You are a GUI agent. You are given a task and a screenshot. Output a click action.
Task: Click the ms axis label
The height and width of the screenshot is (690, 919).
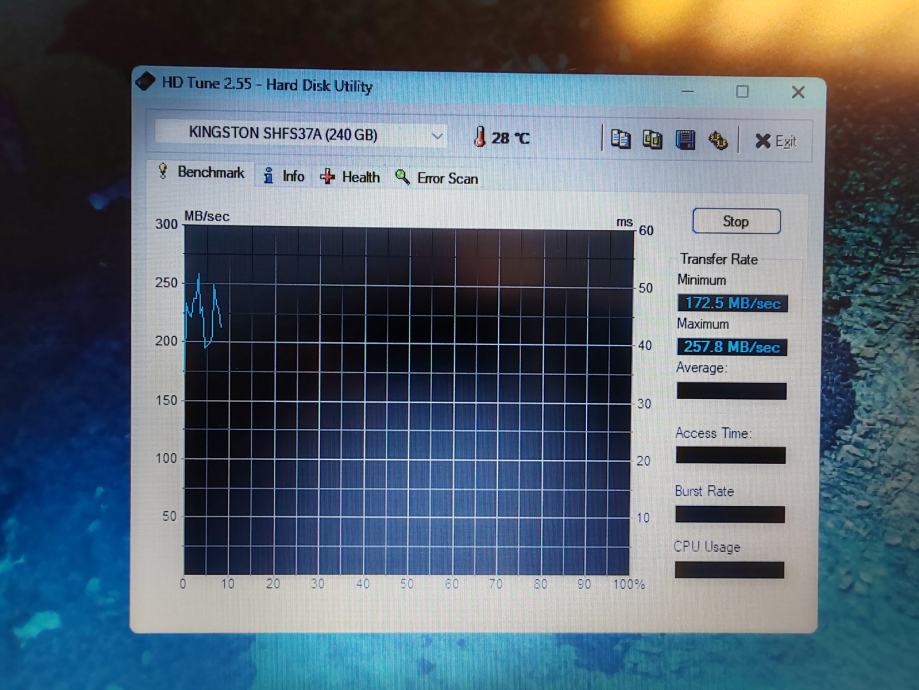coord(625,222)
